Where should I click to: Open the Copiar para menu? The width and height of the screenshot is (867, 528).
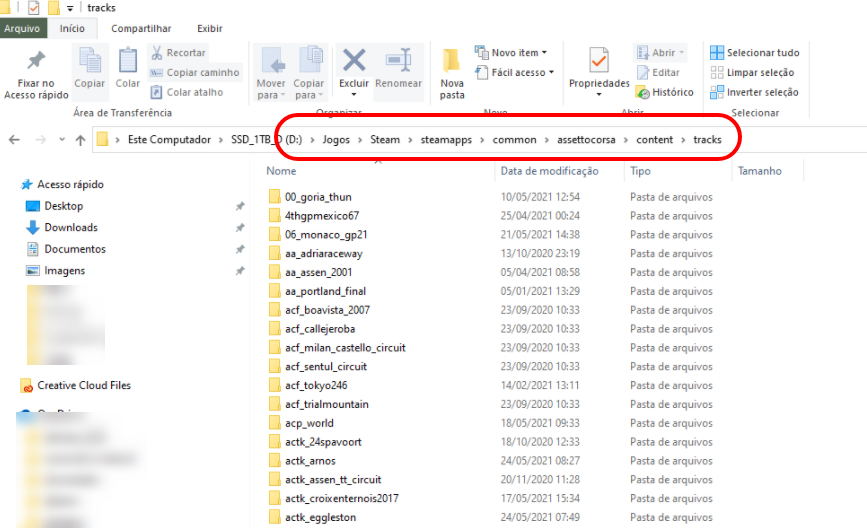coord(309,73)
